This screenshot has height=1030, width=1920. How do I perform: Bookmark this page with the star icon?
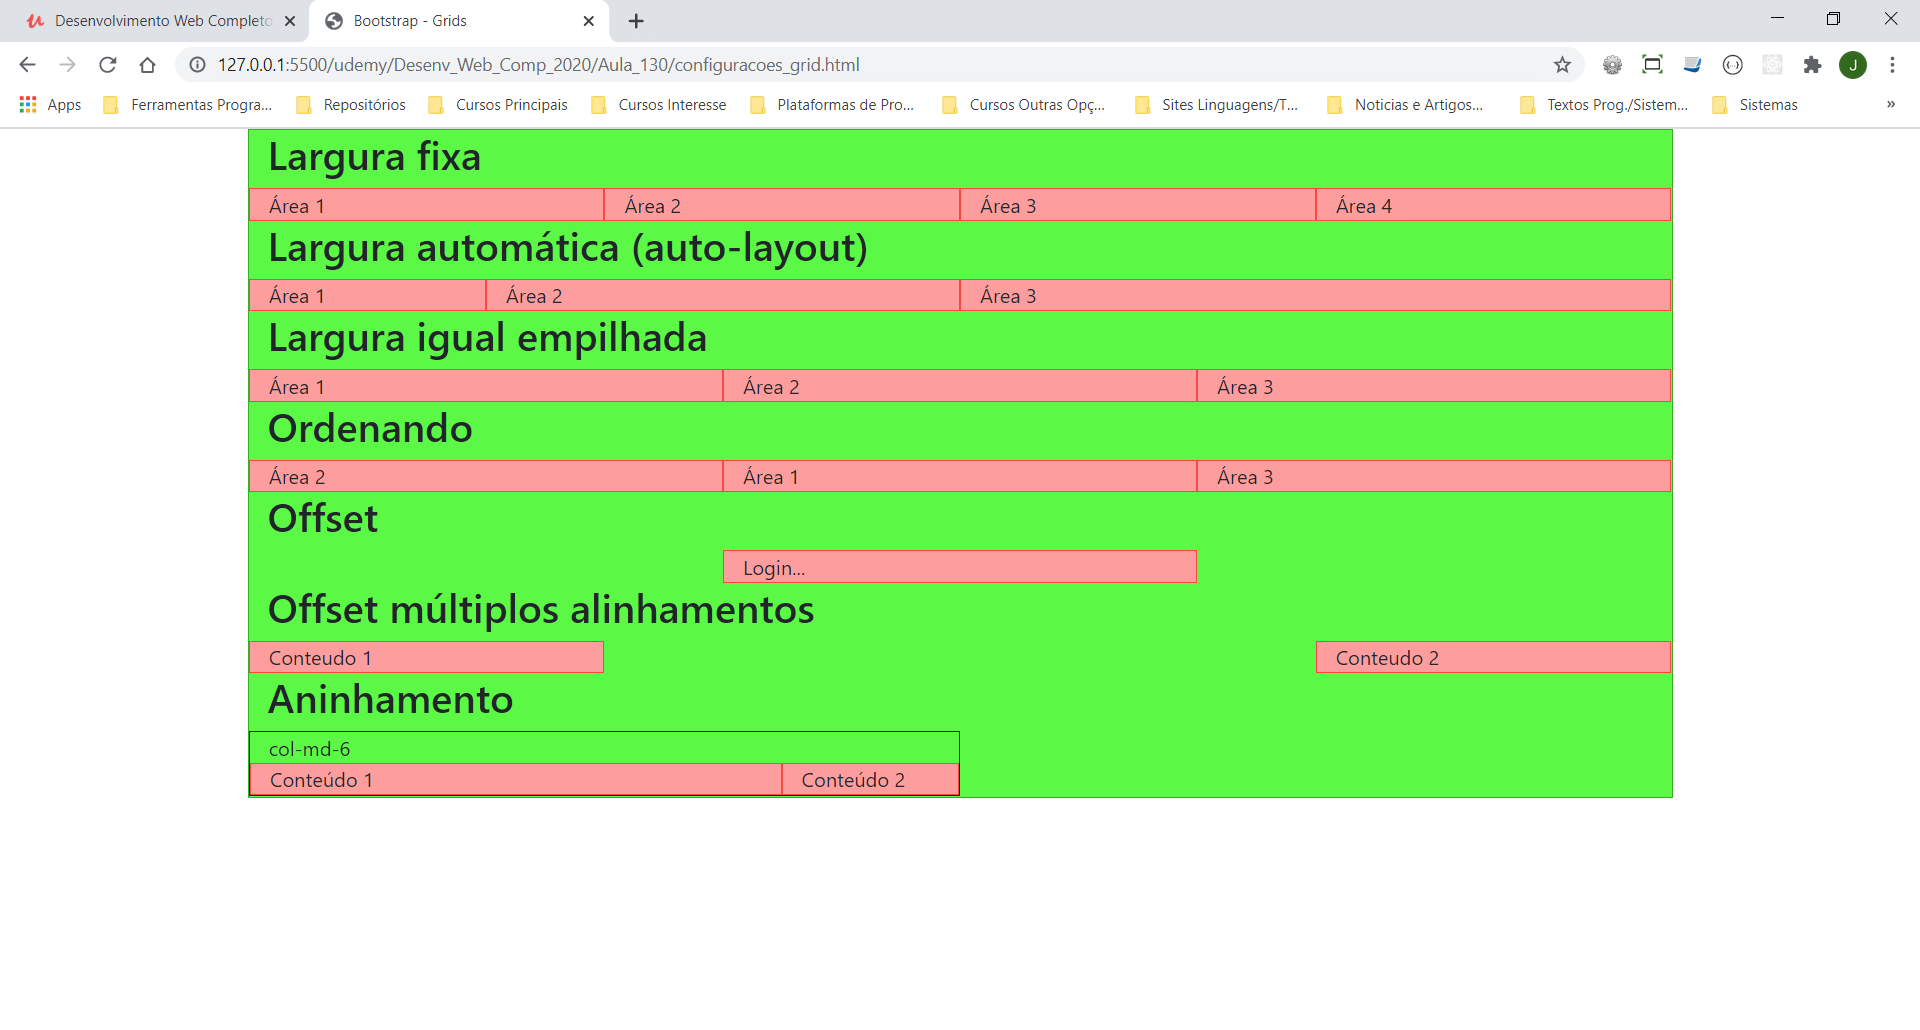click(1562, 65)
